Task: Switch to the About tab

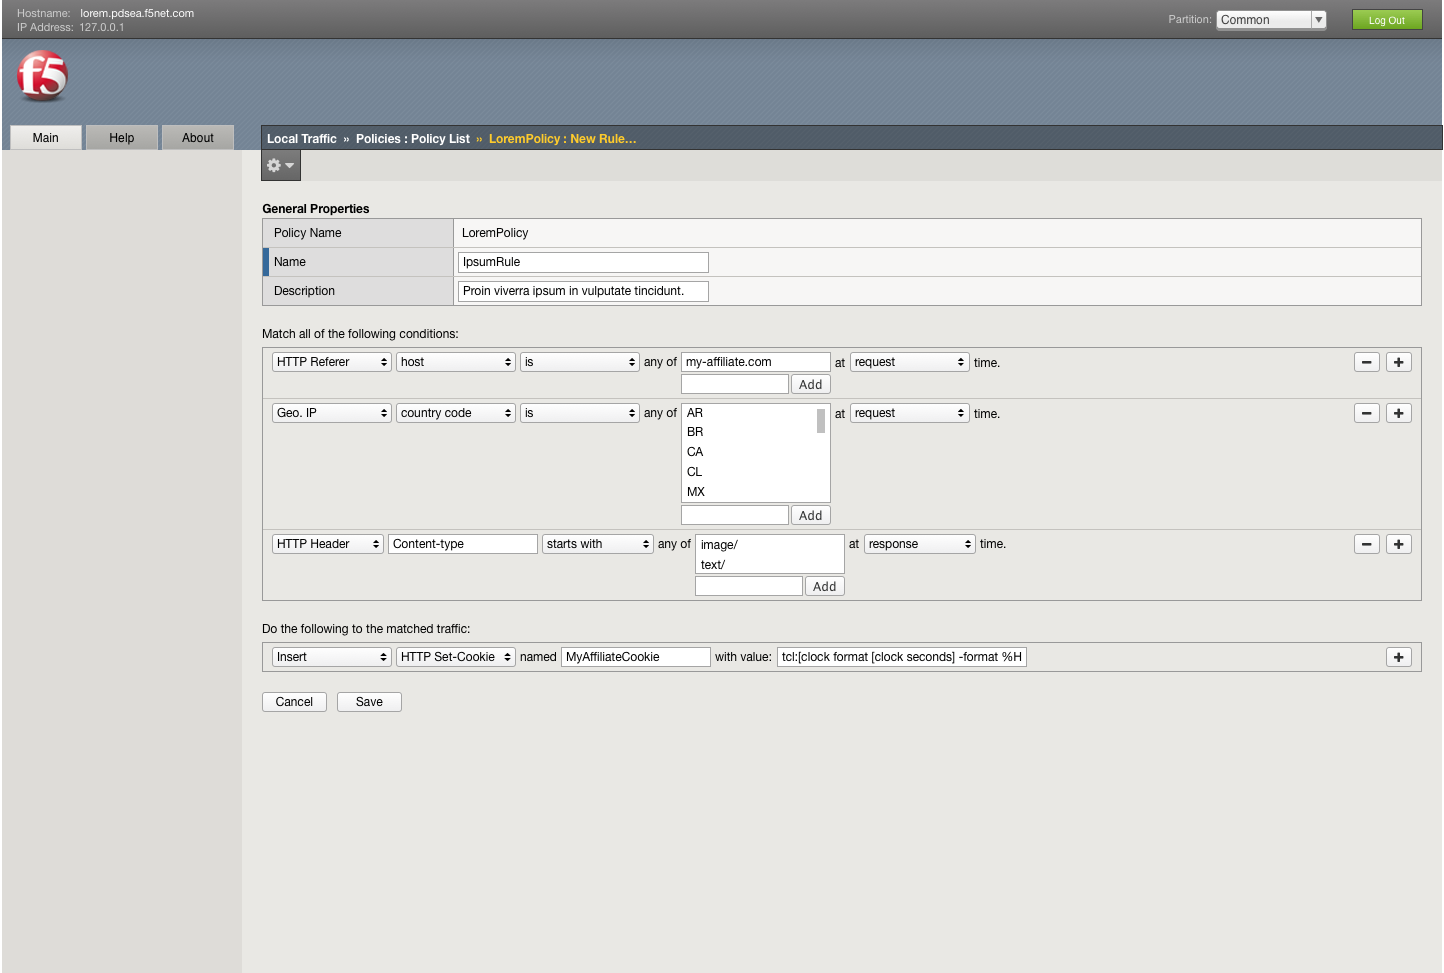Action: point(198,138)
